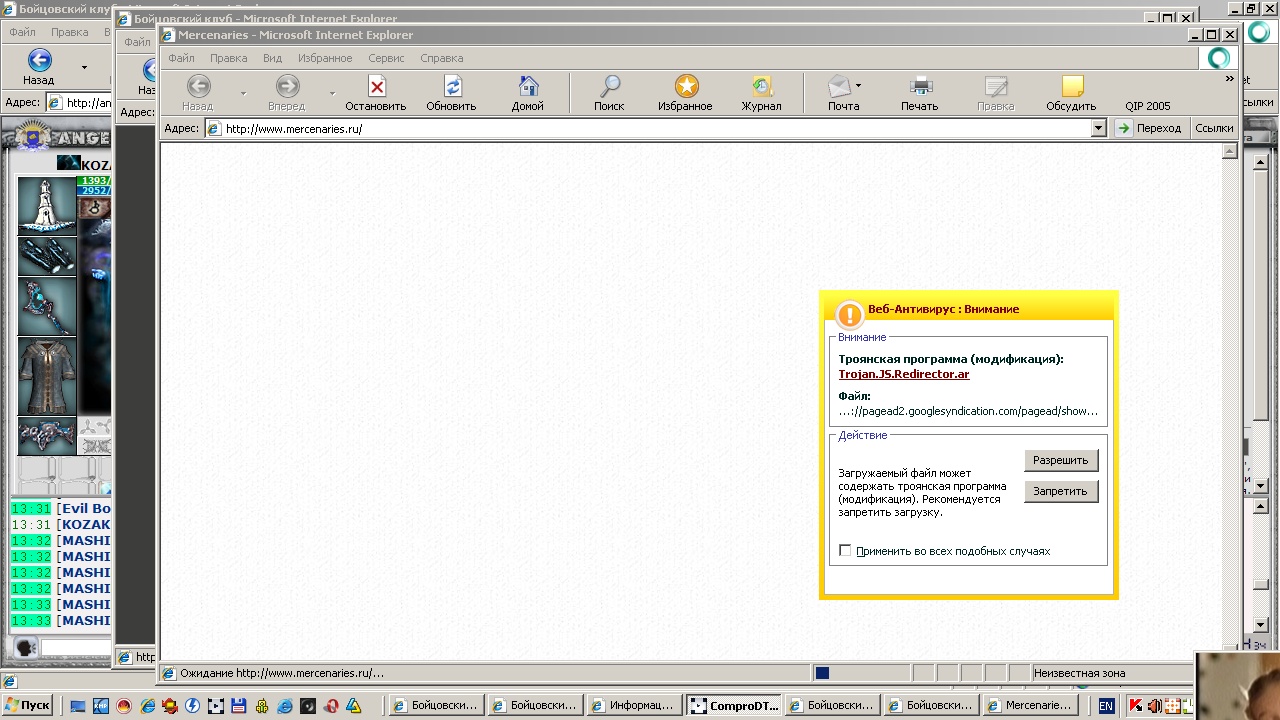Open the Пуск start menu

tap(27, 705)
